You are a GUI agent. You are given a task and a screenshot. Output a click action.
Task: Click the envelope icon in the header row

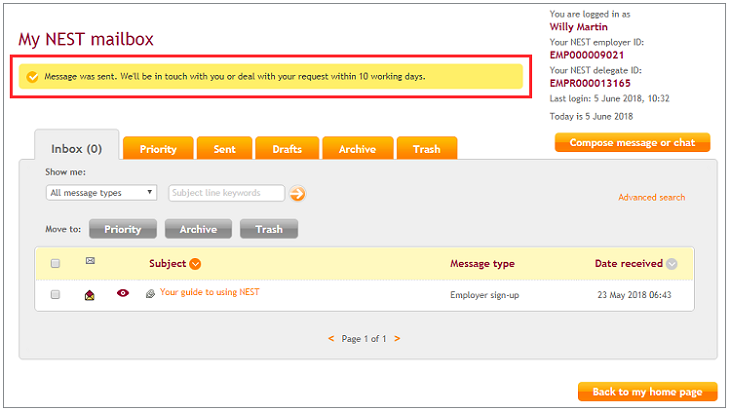90,261
